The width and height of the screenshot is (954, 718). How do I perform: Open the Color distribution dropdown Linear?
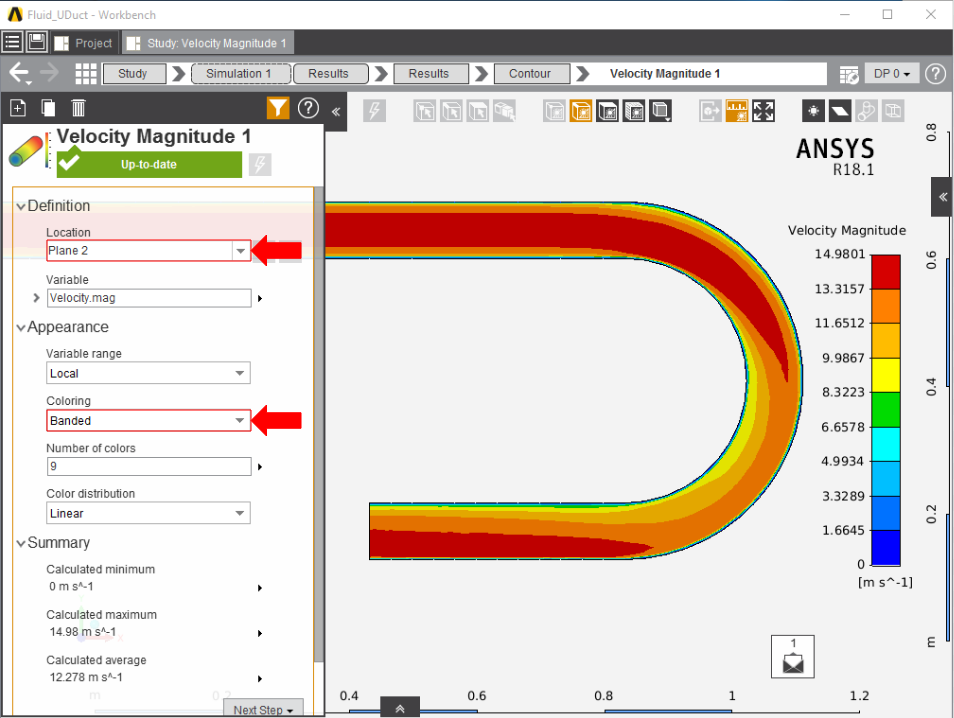148,513
